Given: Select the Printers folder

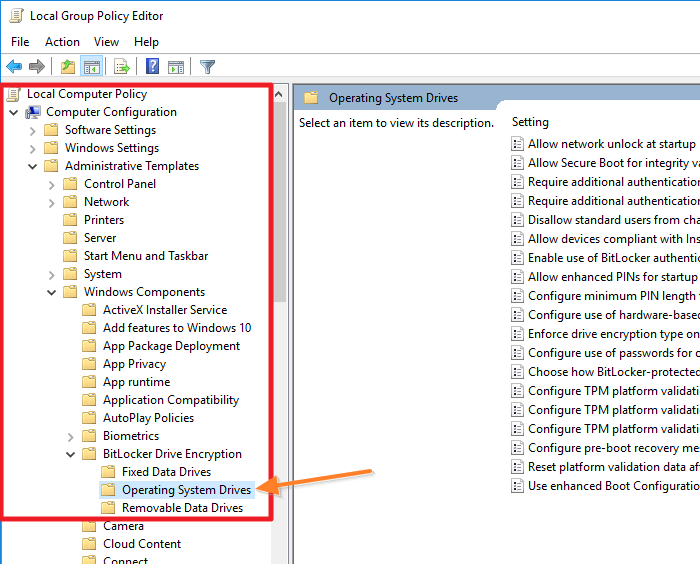Looking at the screenshot, I should click(x=104, y=220).
